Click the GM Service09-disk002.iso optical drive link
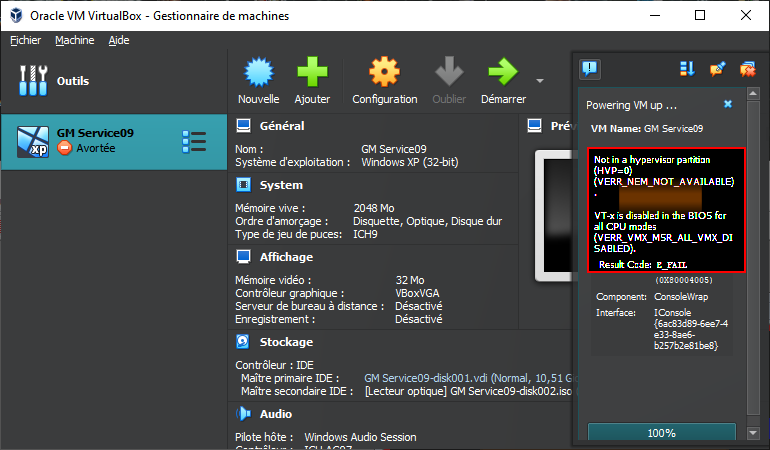The width and height of the screenshot is (770, 450). point(468,391)
